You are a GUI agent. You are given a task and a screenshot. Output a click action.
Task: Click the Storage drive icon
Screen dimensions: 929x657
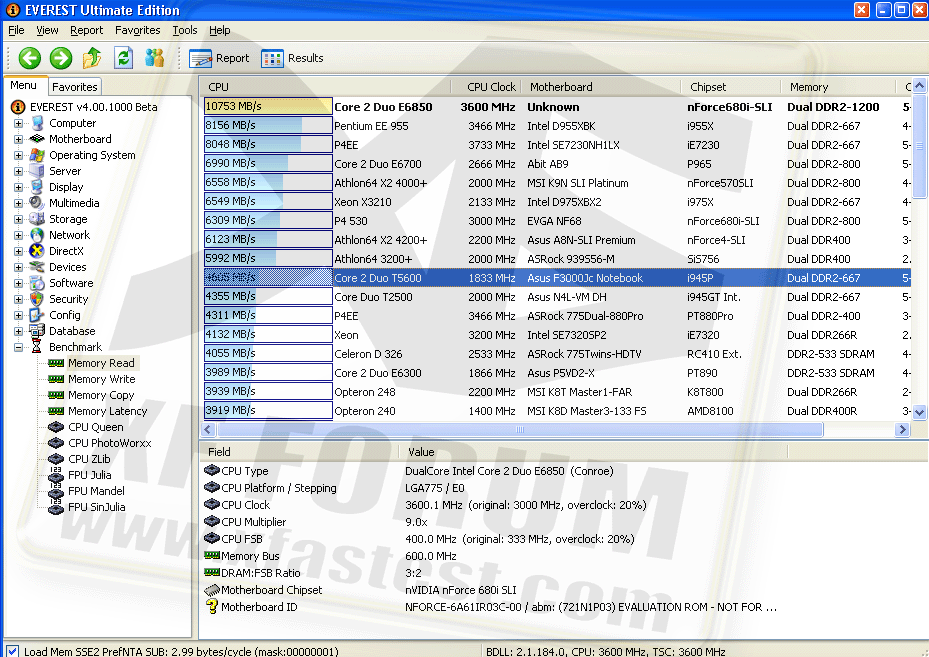(37, 219)
